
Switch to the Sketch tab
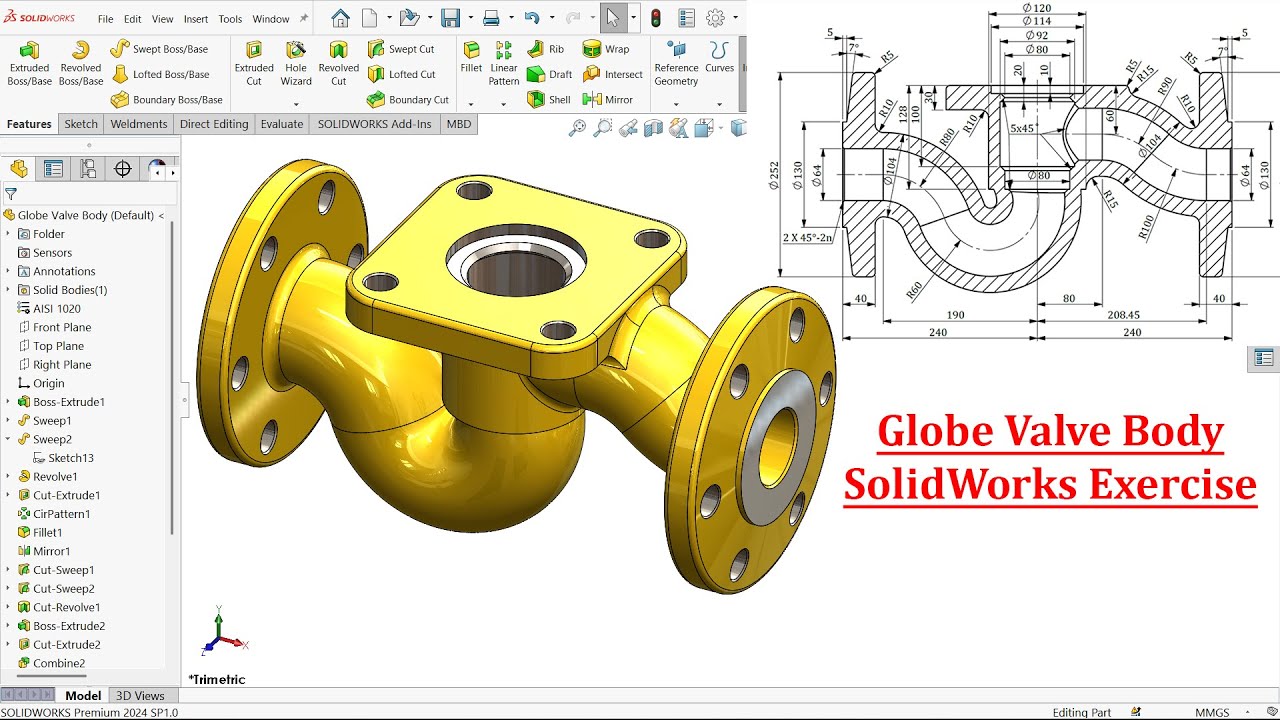tap(81, 124)
